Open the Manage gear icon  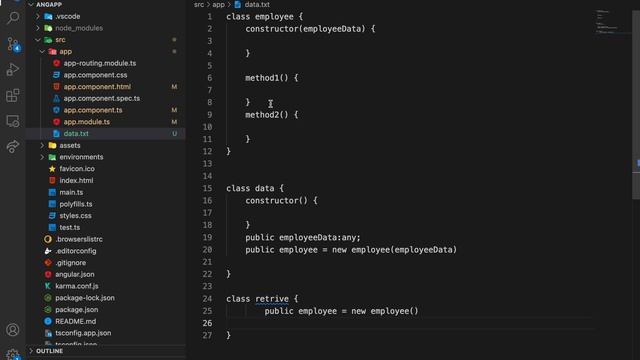(13, 355)
